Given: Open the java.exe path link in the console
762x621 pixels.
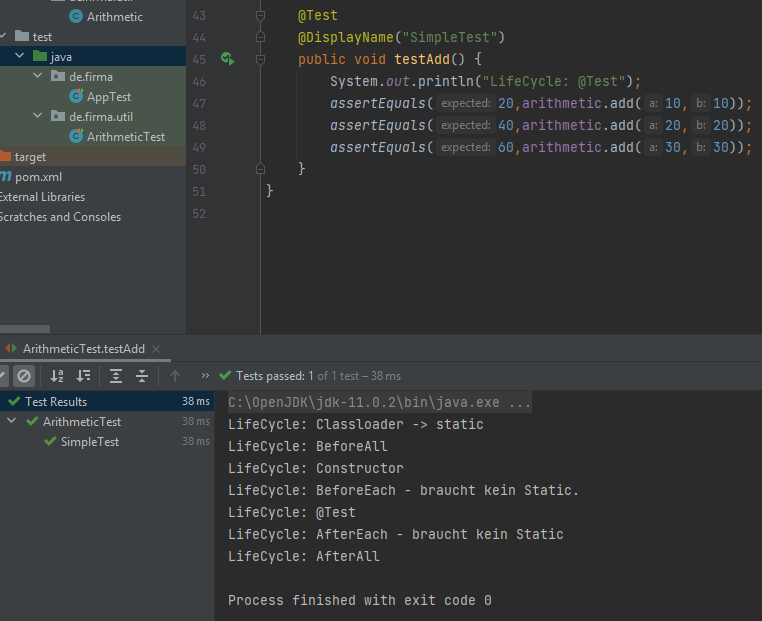Looking at the screenshot, I should pos(379,403).
